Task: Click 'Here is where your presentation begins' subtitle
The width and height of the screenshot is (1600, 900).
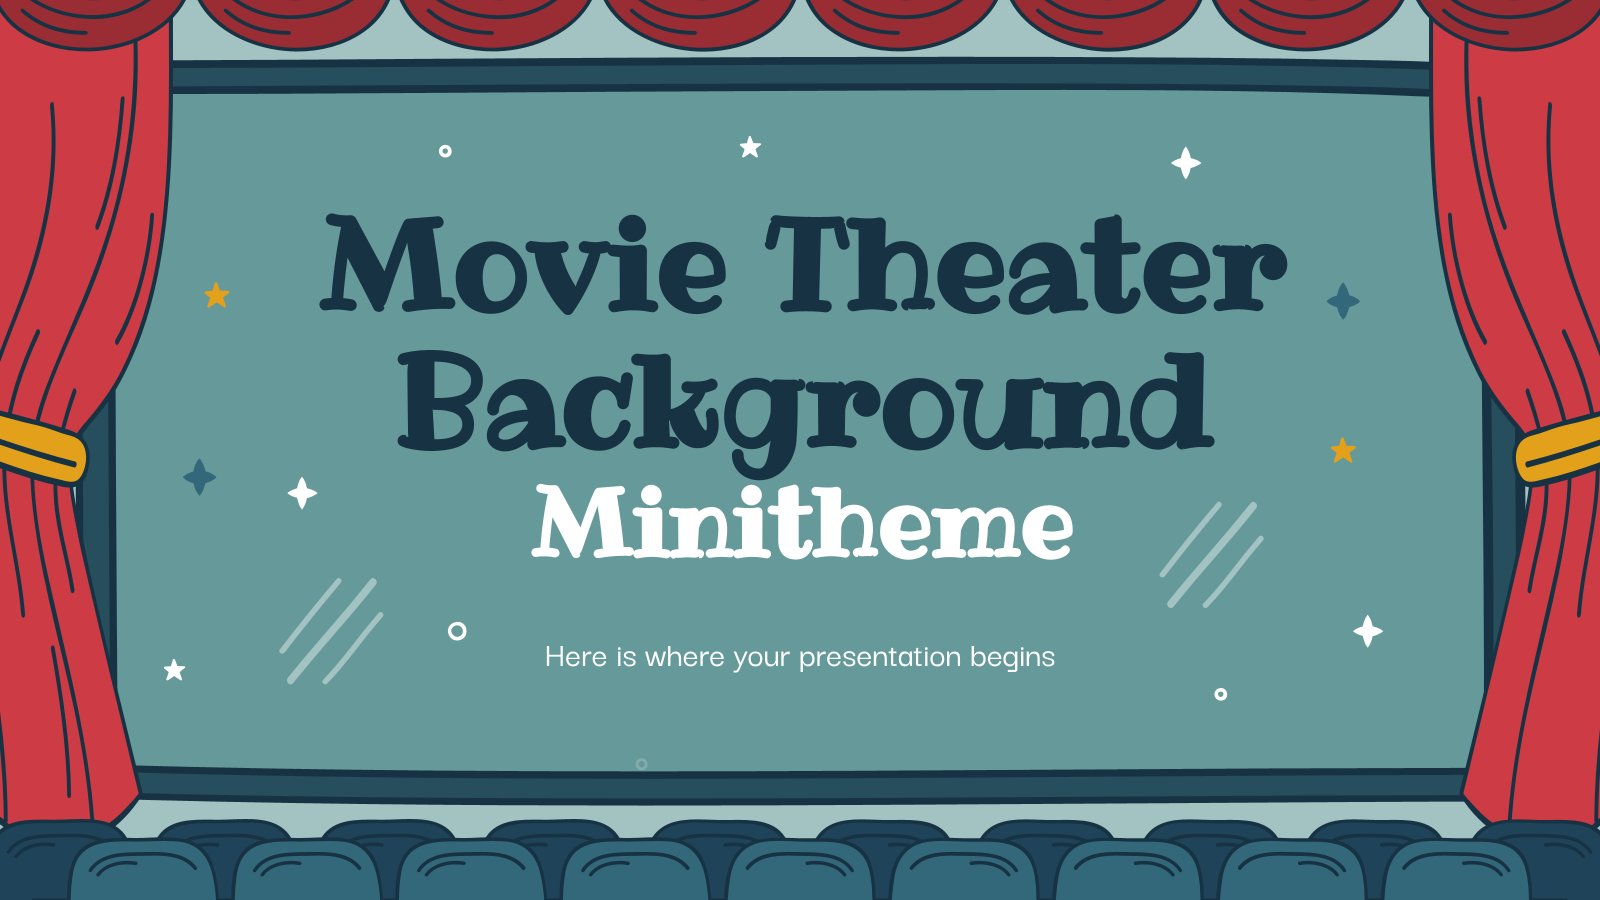Action: pos(800,657)
